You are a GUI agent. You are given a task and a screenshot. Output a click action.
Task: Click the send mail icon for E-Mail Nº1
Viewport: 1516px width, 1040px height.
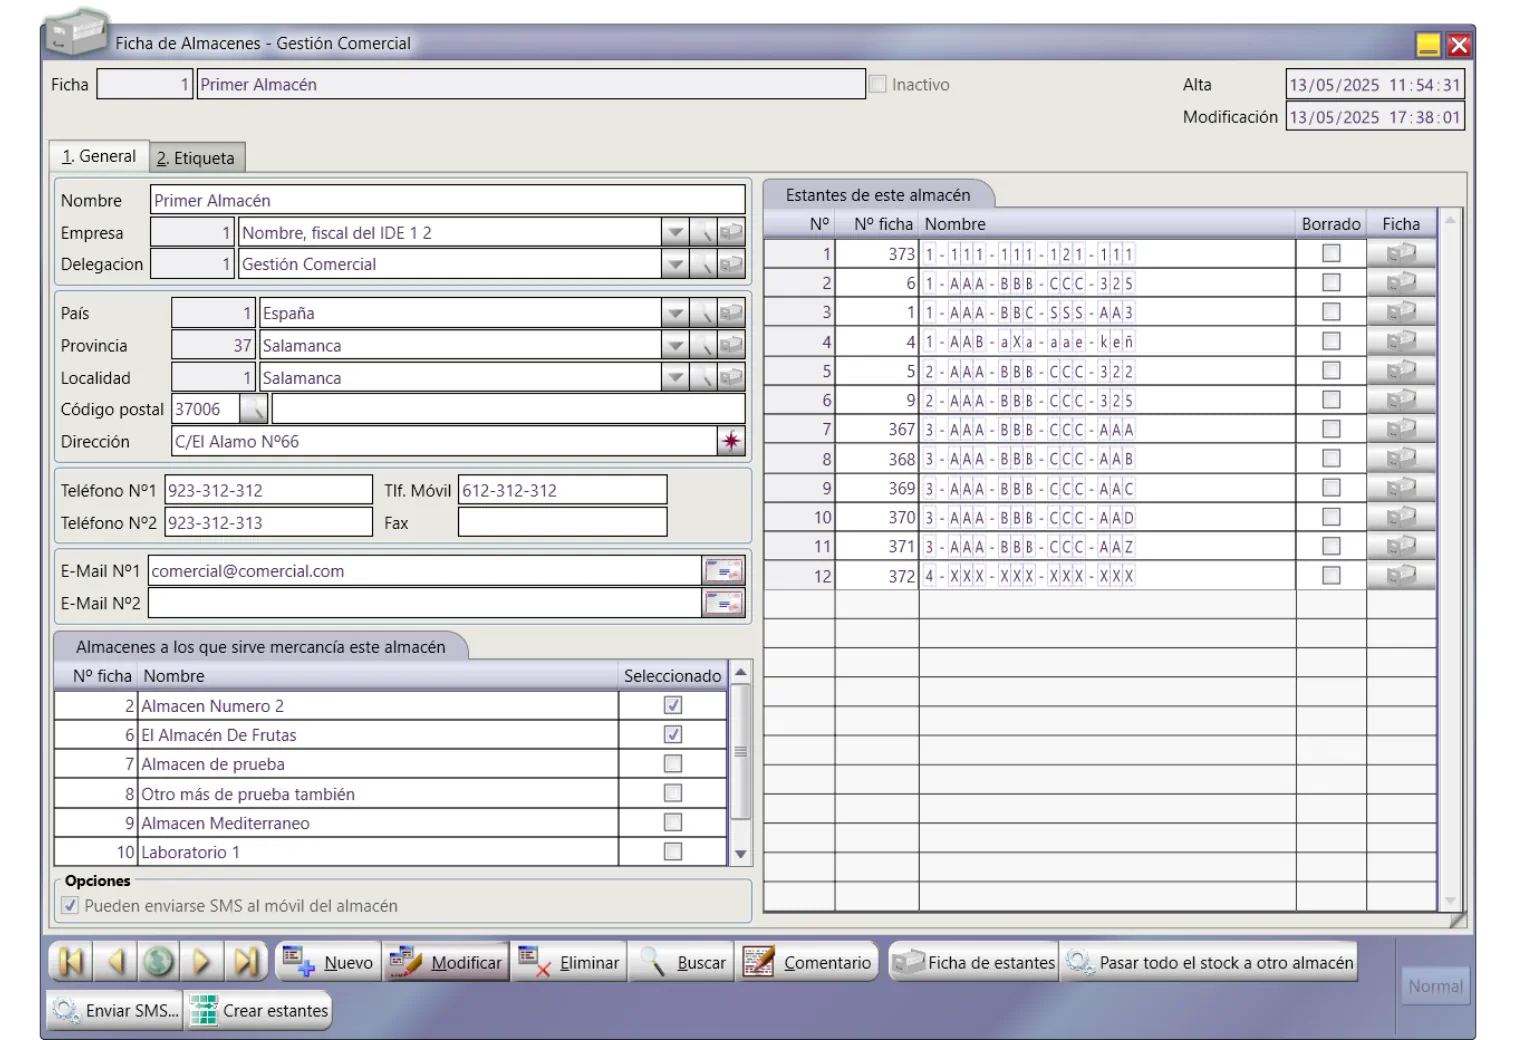[723, 571]
